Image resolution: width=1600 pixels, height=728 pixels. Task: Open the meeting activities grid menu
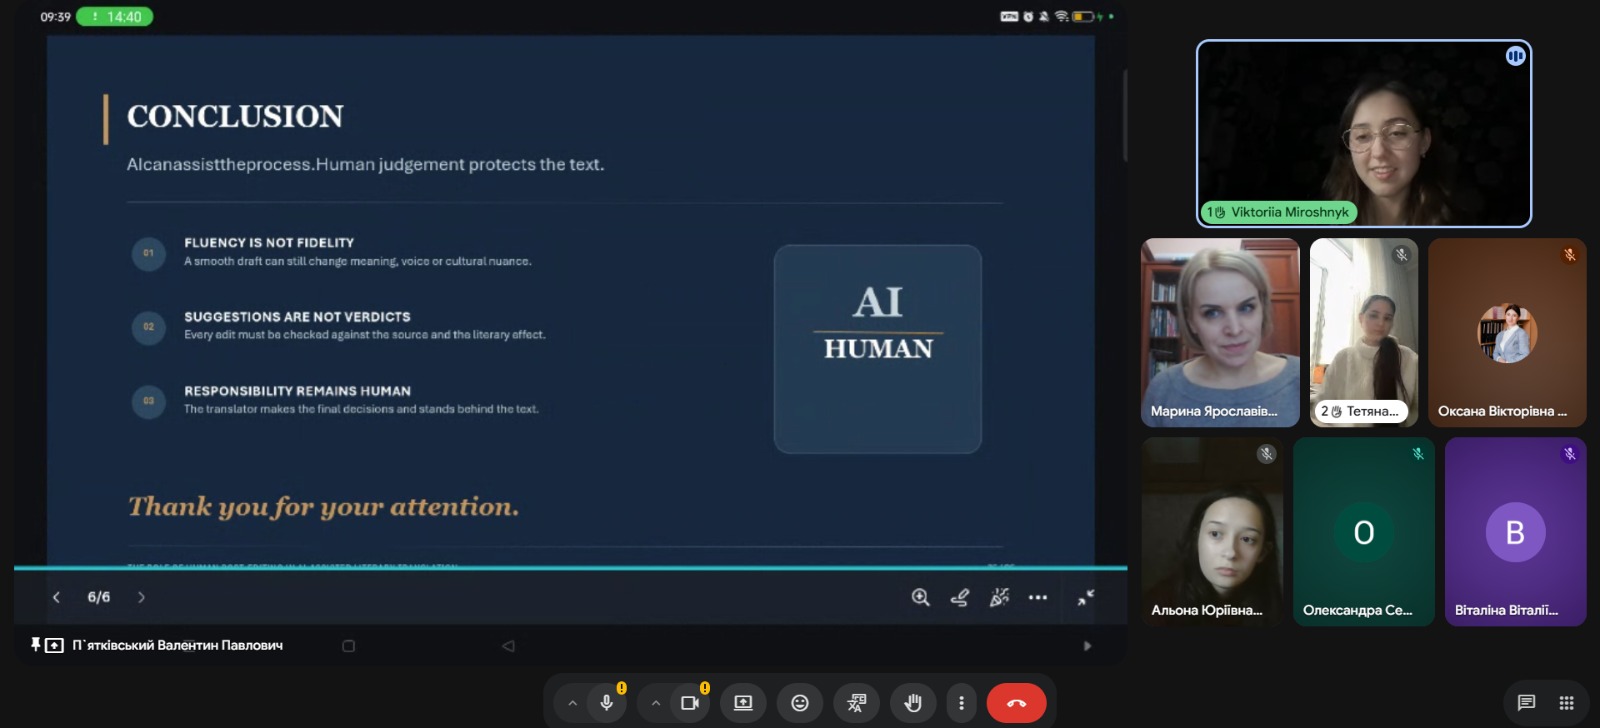(x=1566, y=702)
